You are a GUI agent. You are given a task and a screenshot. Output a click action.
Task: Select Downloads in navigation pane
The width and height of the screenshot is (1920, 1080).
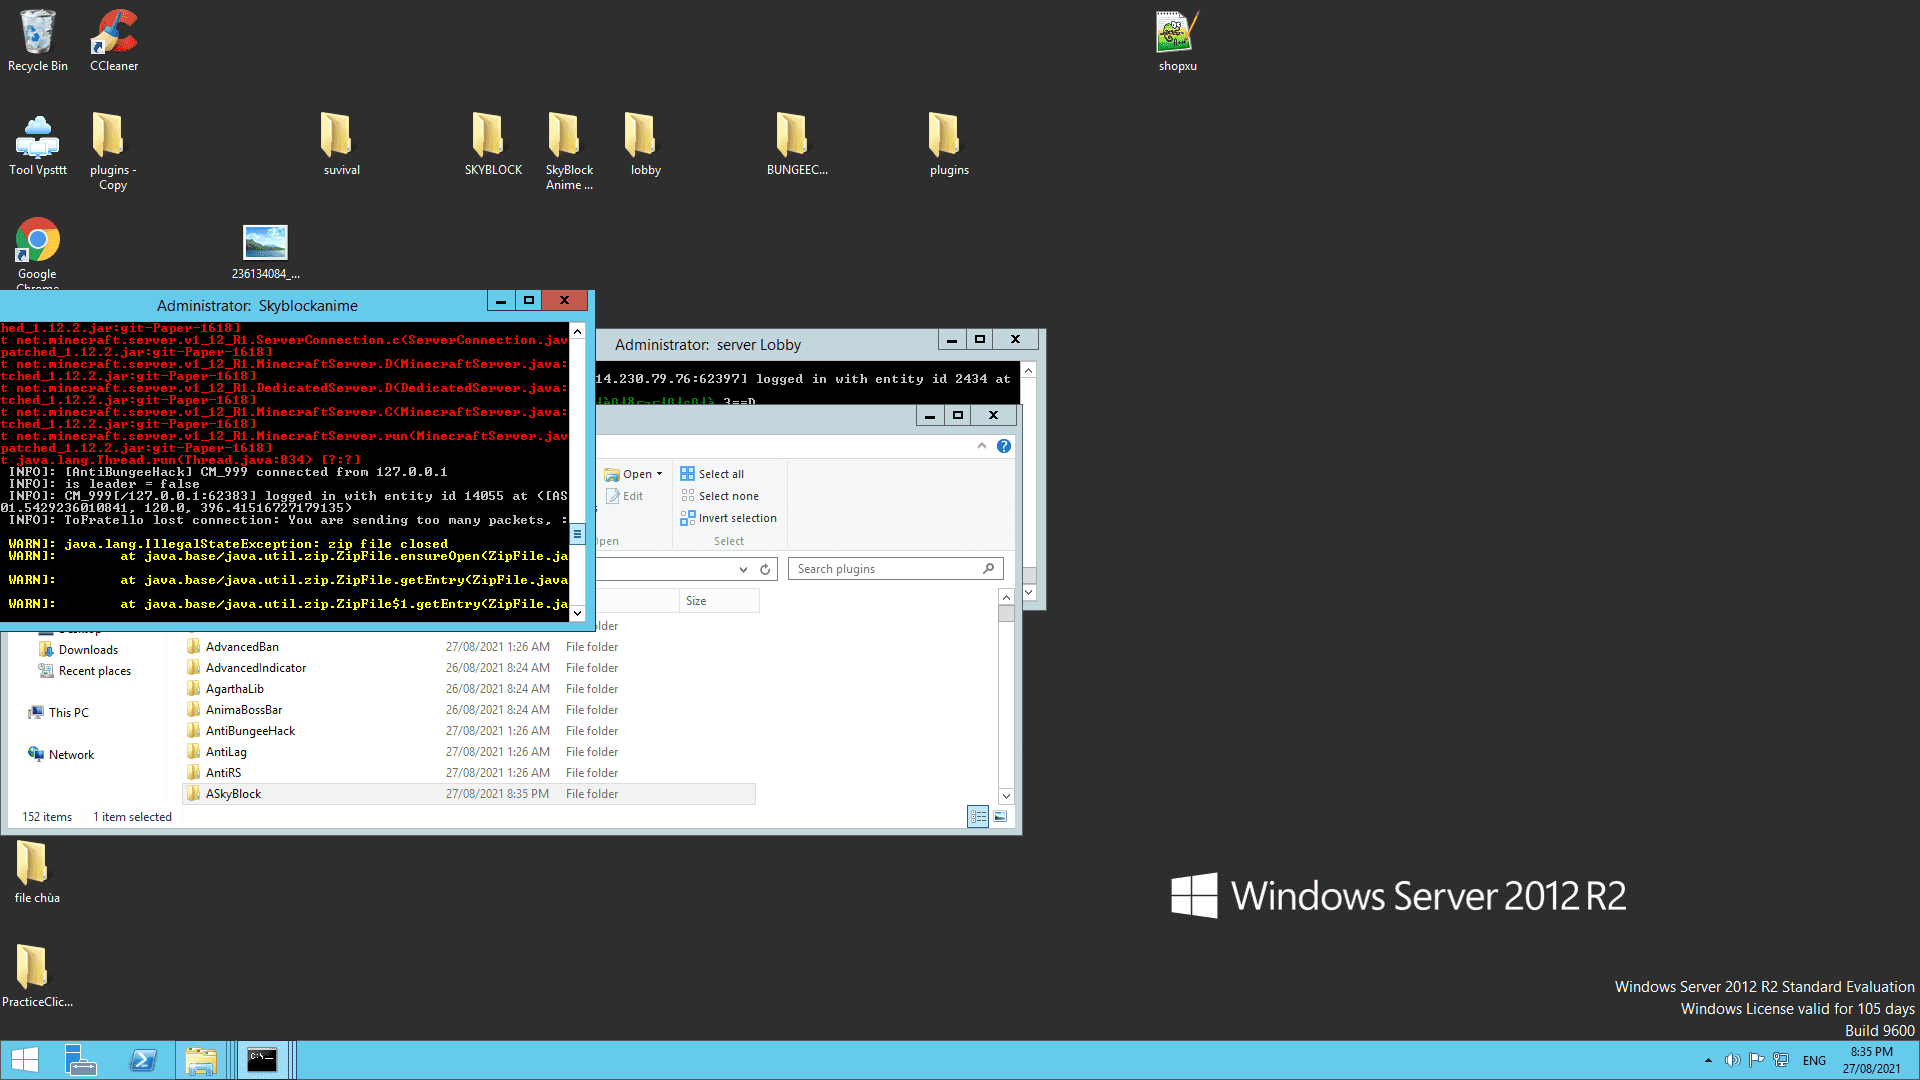88,650
